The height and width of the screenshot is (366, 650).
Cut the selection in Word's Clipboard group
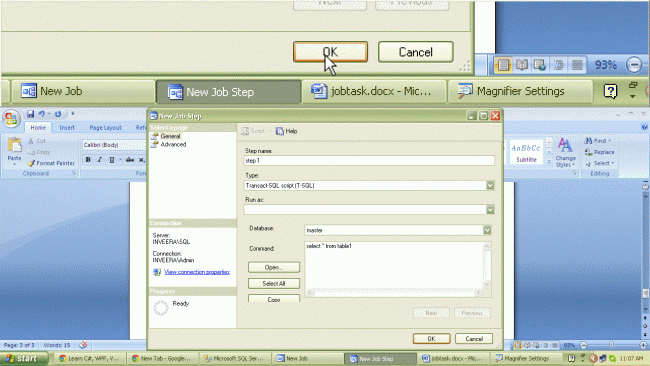pyautogui.click(x=37, y=141)
